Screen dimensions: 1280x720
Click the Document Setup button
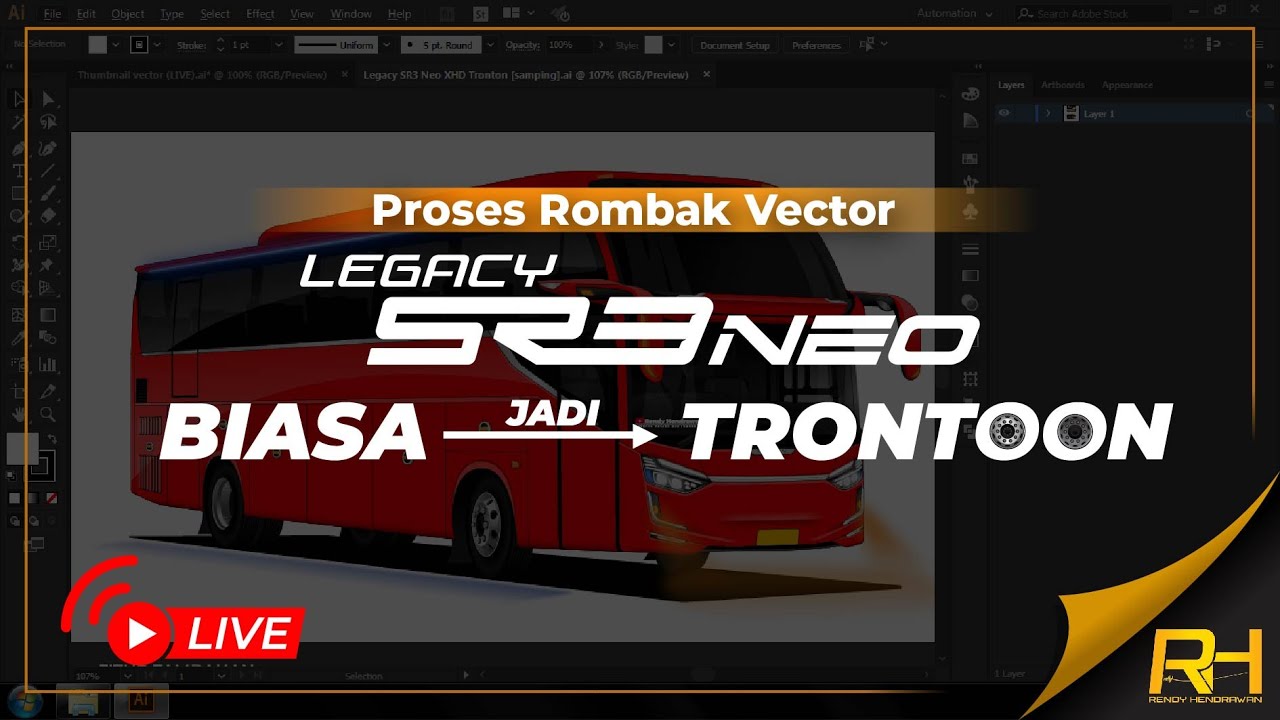pyautogui.click(x=735, y=45)
